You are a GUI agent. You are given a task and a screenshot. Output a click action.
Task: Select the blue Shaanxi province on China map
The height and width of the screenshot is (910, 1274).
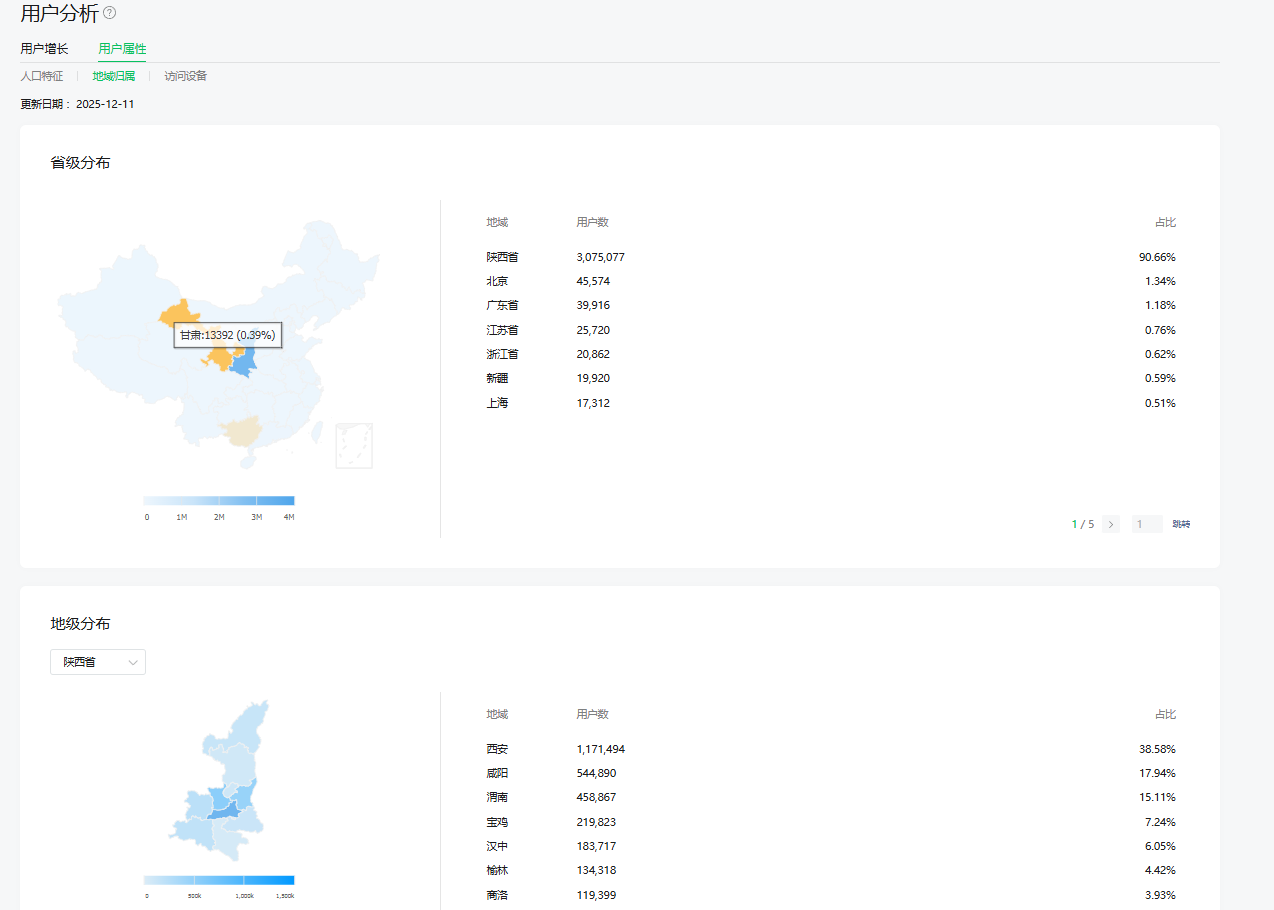[241, 362]
